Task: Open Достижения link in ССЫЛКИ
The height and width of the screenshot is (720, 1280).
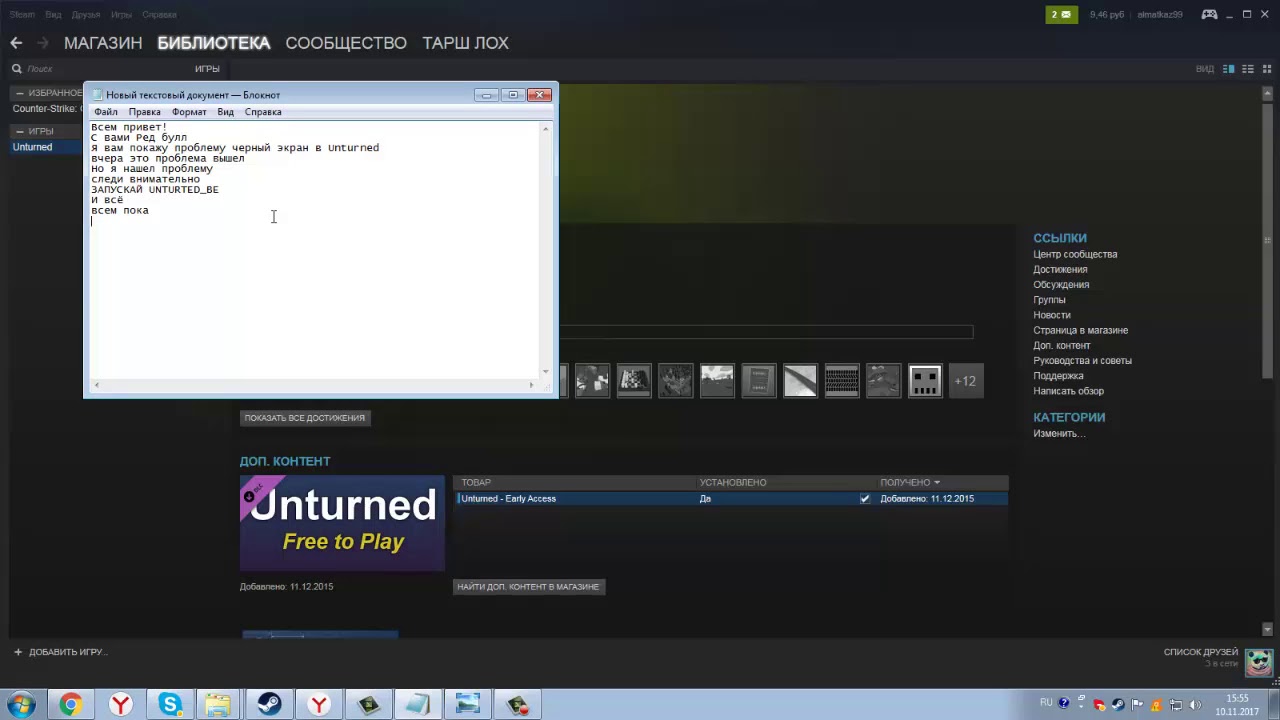Action: [x=1060, y=270]
